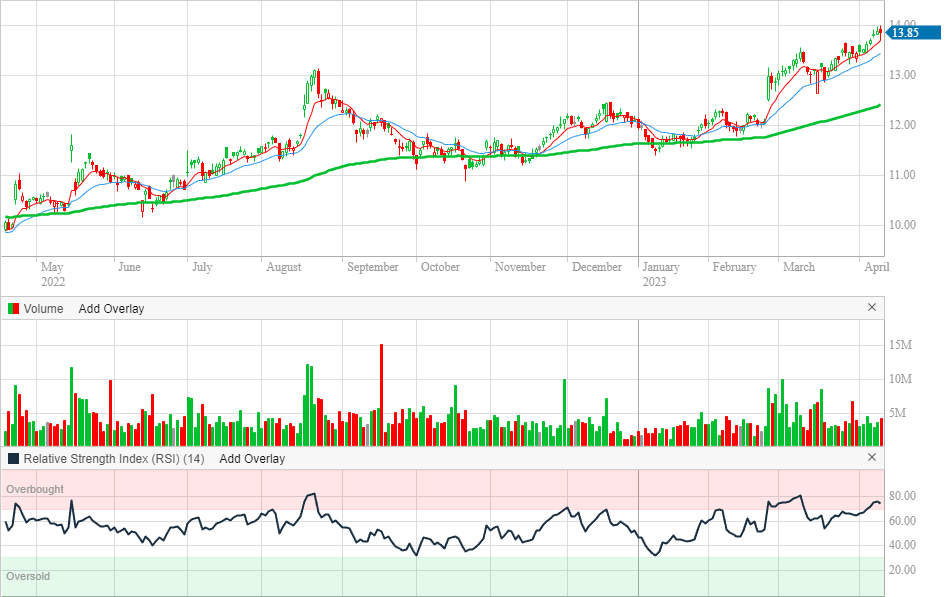Click the 10.00 price axis label
This screenshot has height=597, width=945.
click(903, 225)
